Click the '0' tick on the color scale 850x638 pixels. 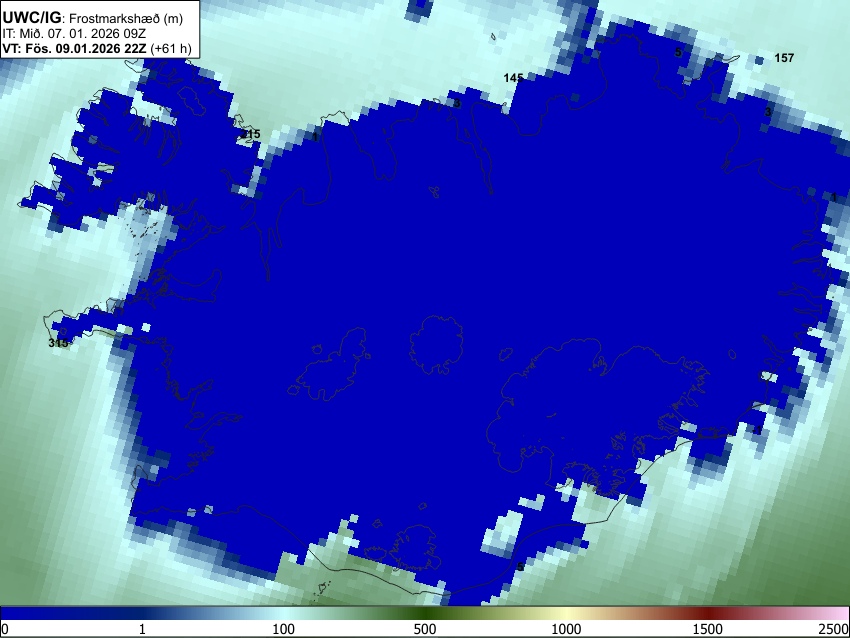pyautogui.click(x=5, y=629)
